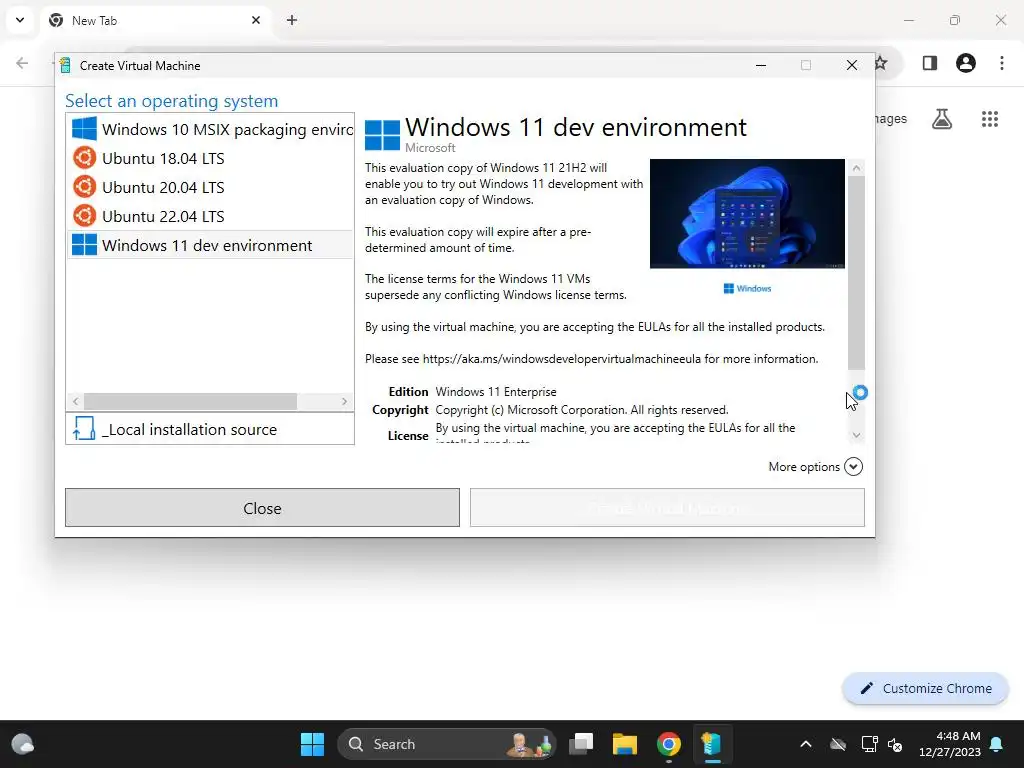Open Chrome three-dot menu
Viewport: 1024px width, 768px height.
1002,63
